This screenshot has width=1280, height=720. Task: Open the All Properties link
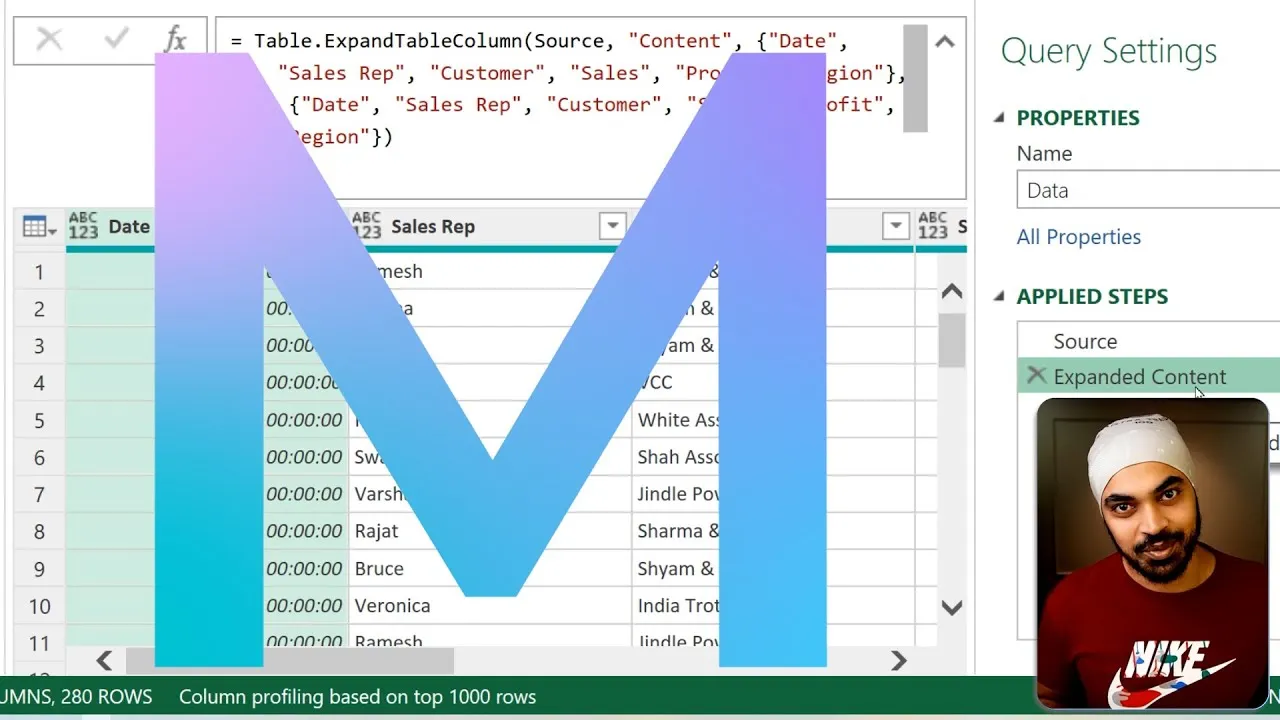pos(1078,237)
